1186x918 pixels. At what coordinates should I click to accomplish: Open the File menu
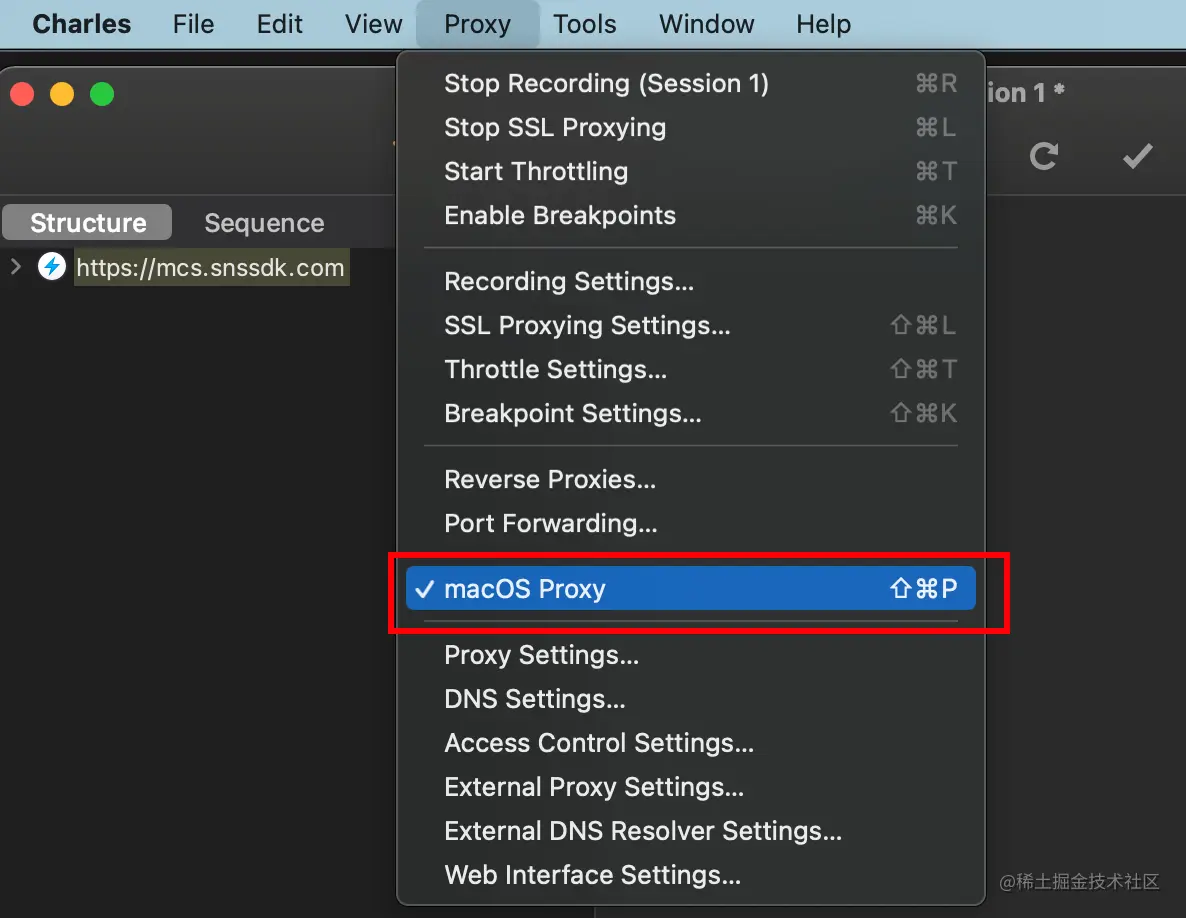pos(193,24)
